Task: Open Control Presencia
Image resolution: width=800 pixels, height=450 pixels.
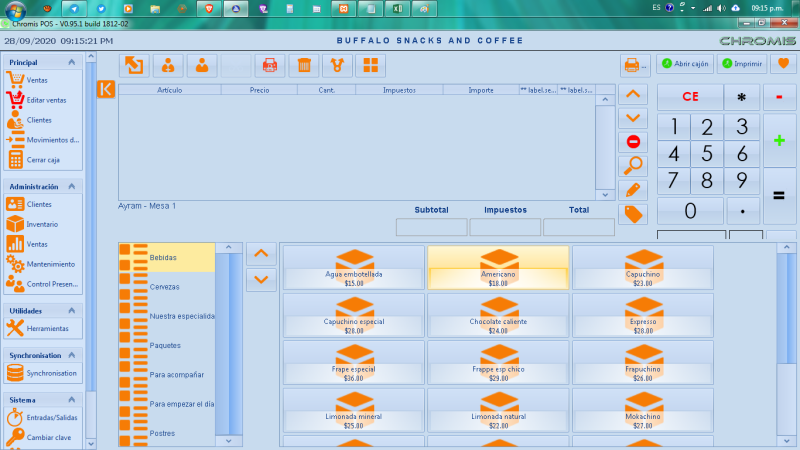Action: (x=43, y=284)
